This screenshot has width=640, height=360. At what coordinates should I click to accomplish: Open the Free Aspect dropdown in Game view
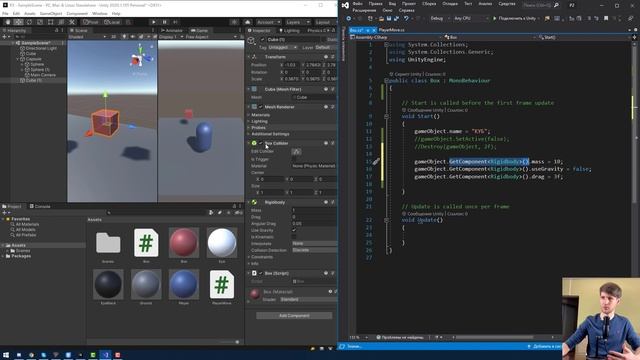tap(210, 37)
